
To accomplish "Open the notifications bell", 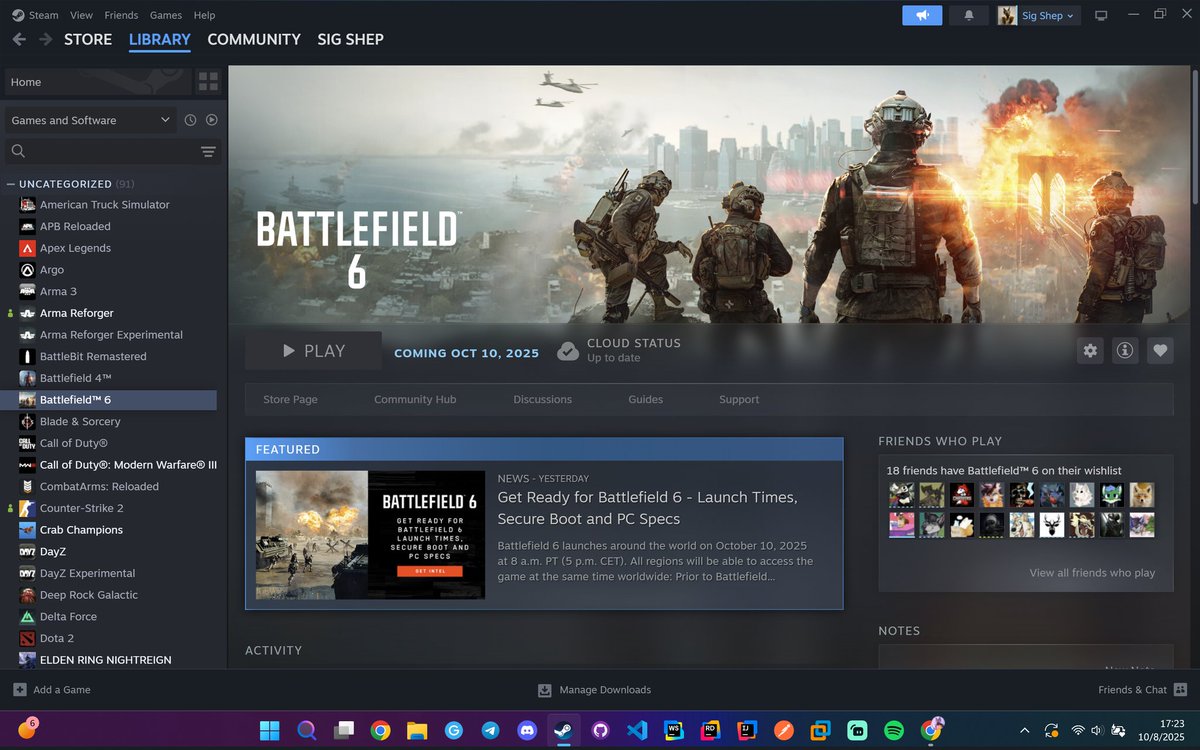I will (x=968, y=15).
